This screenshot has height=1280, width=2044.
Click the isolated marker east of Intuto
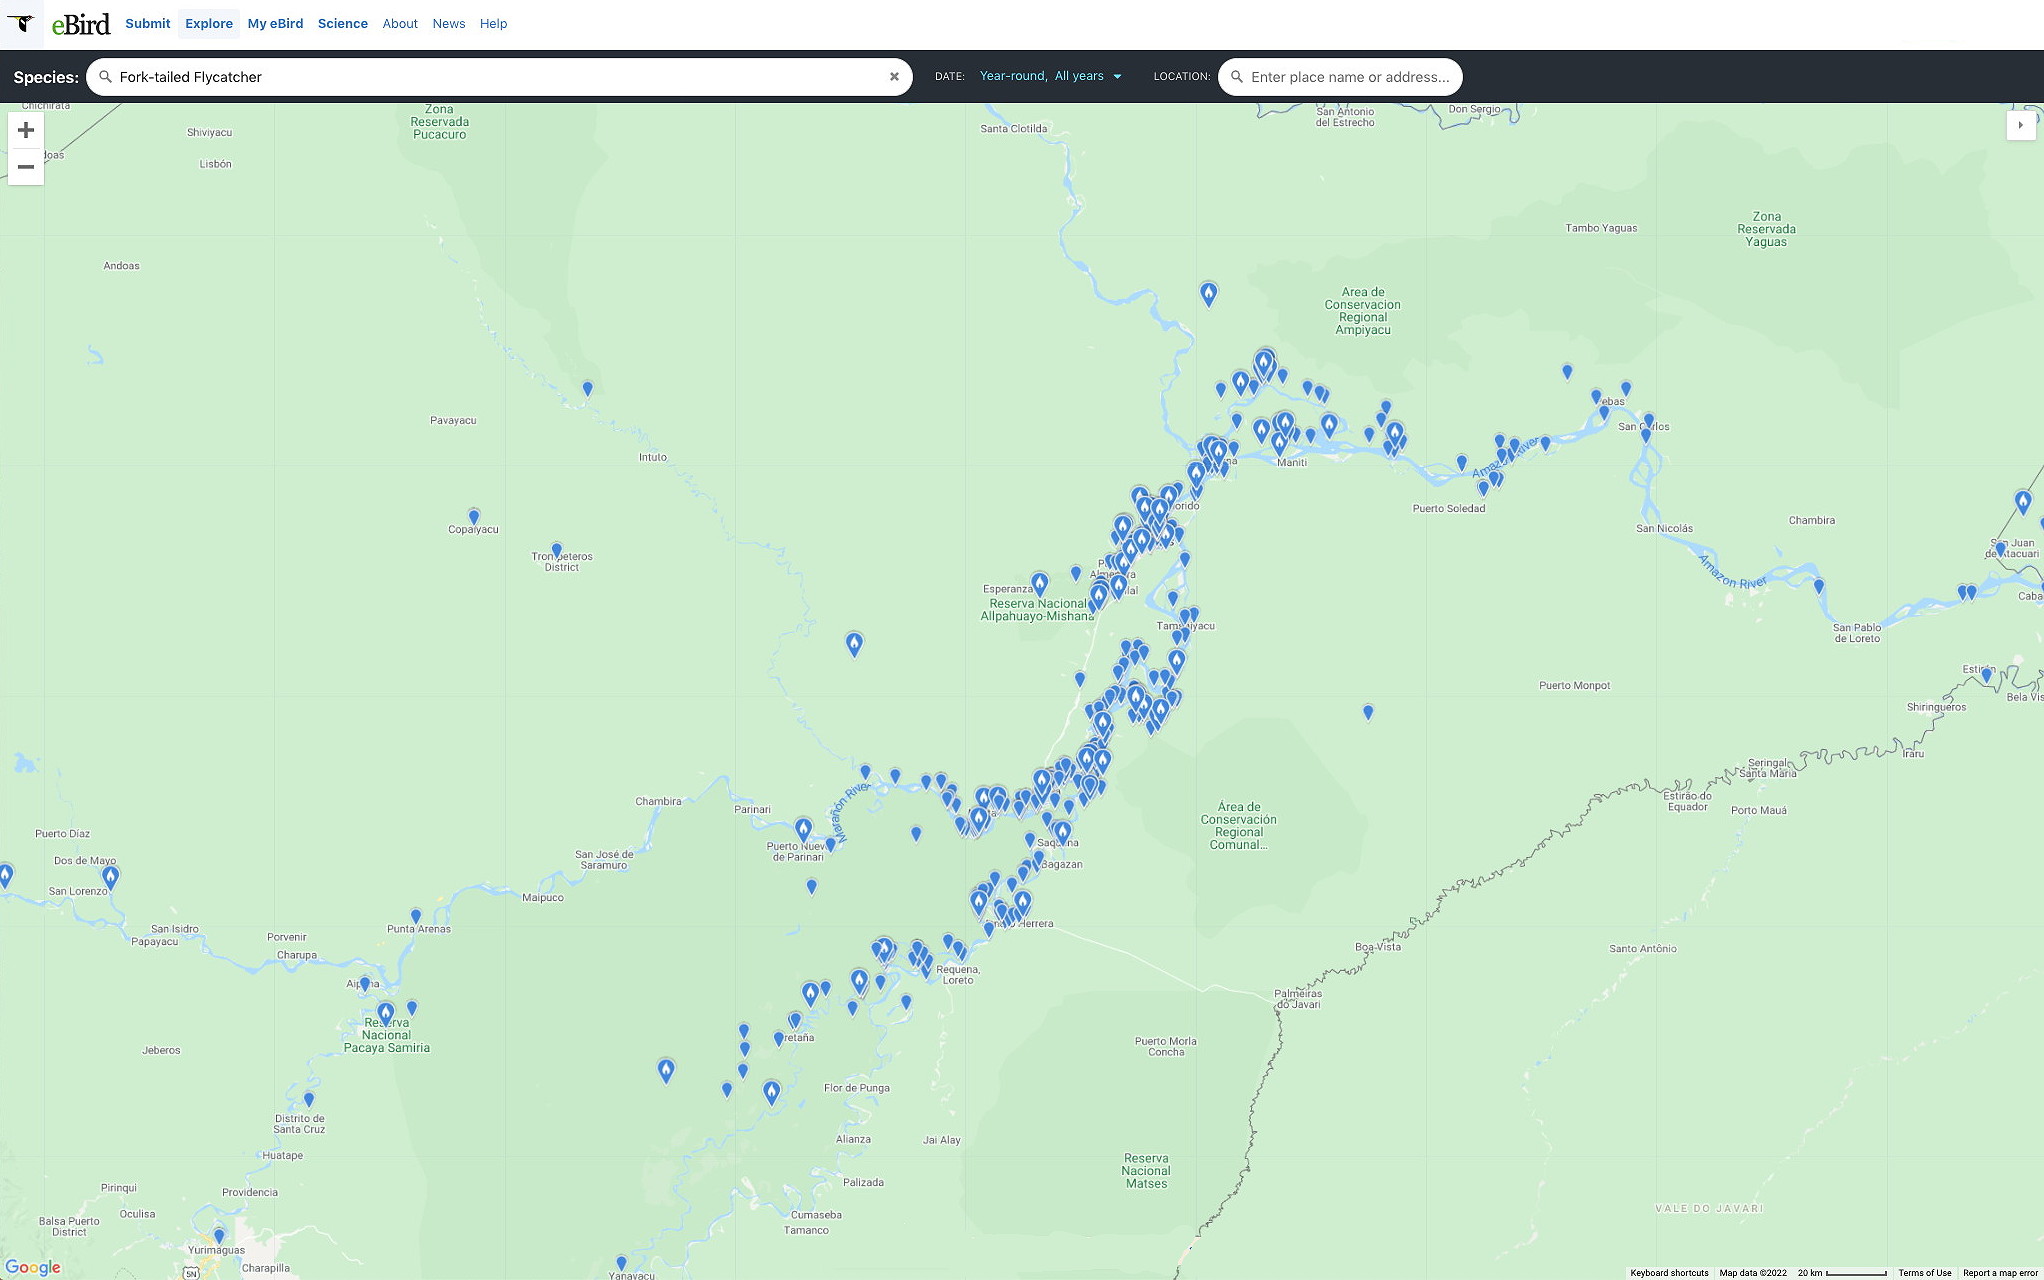(x=854, y=643)
